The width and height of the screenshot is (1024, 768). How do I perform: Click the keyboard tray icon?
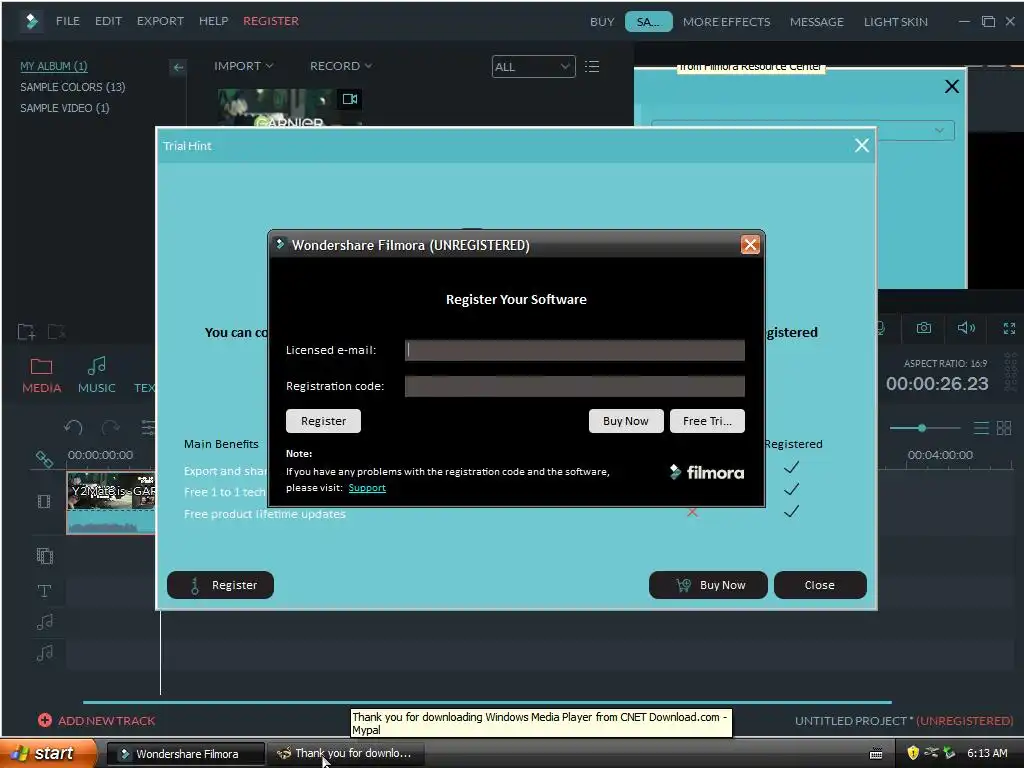(876, 754)
